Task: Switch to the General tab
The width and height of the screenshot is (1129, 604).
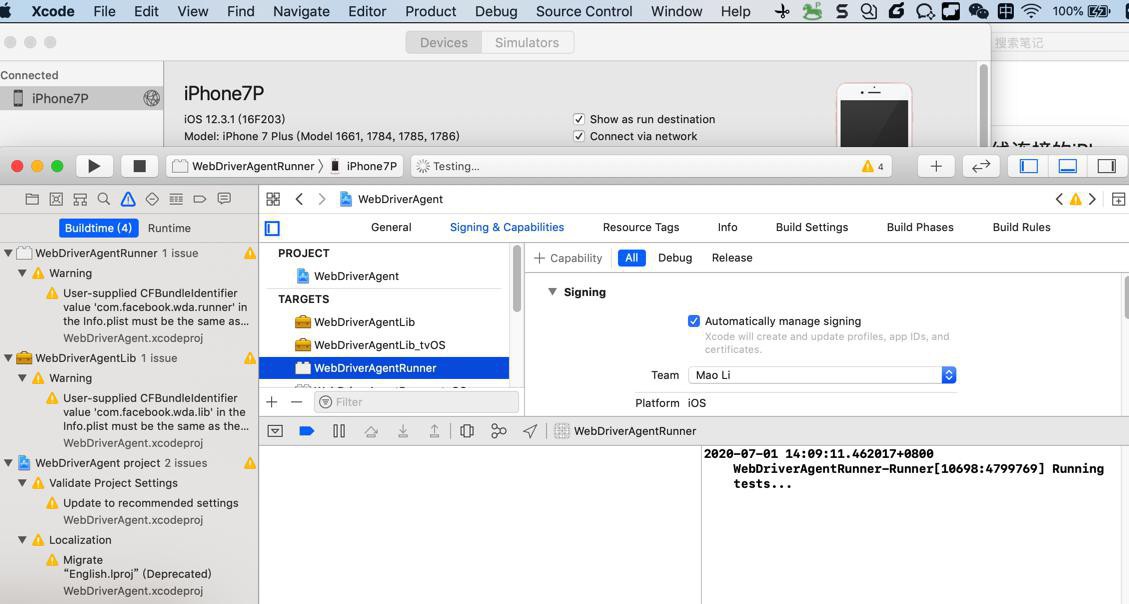Action: [x=391, y=227]
